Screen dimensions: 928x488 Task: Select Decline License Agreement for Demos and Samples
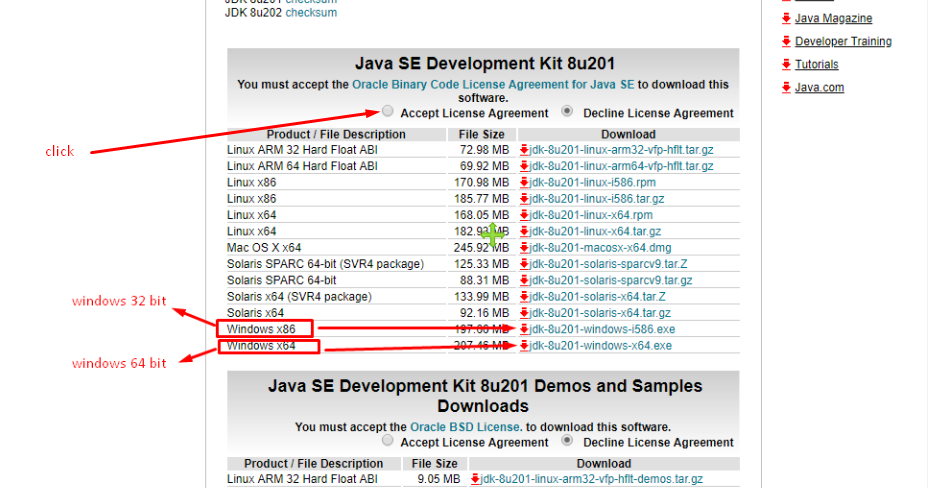(x=567, y=441)
